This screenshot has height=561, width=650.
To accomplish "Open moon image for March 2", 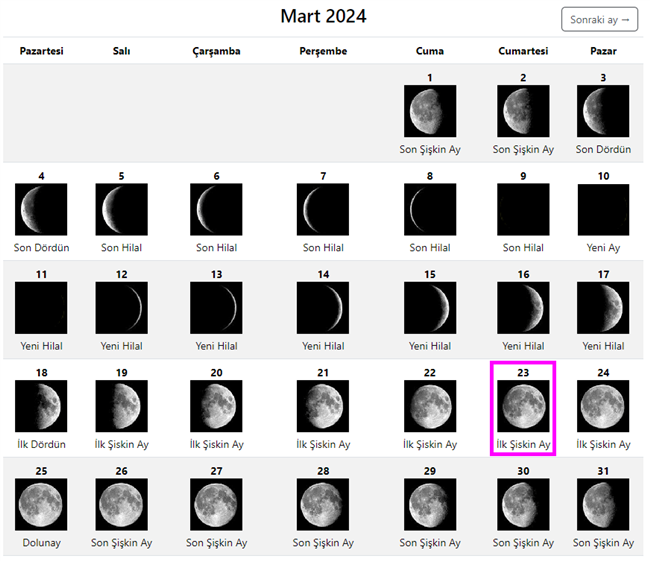I will (523, 111).
